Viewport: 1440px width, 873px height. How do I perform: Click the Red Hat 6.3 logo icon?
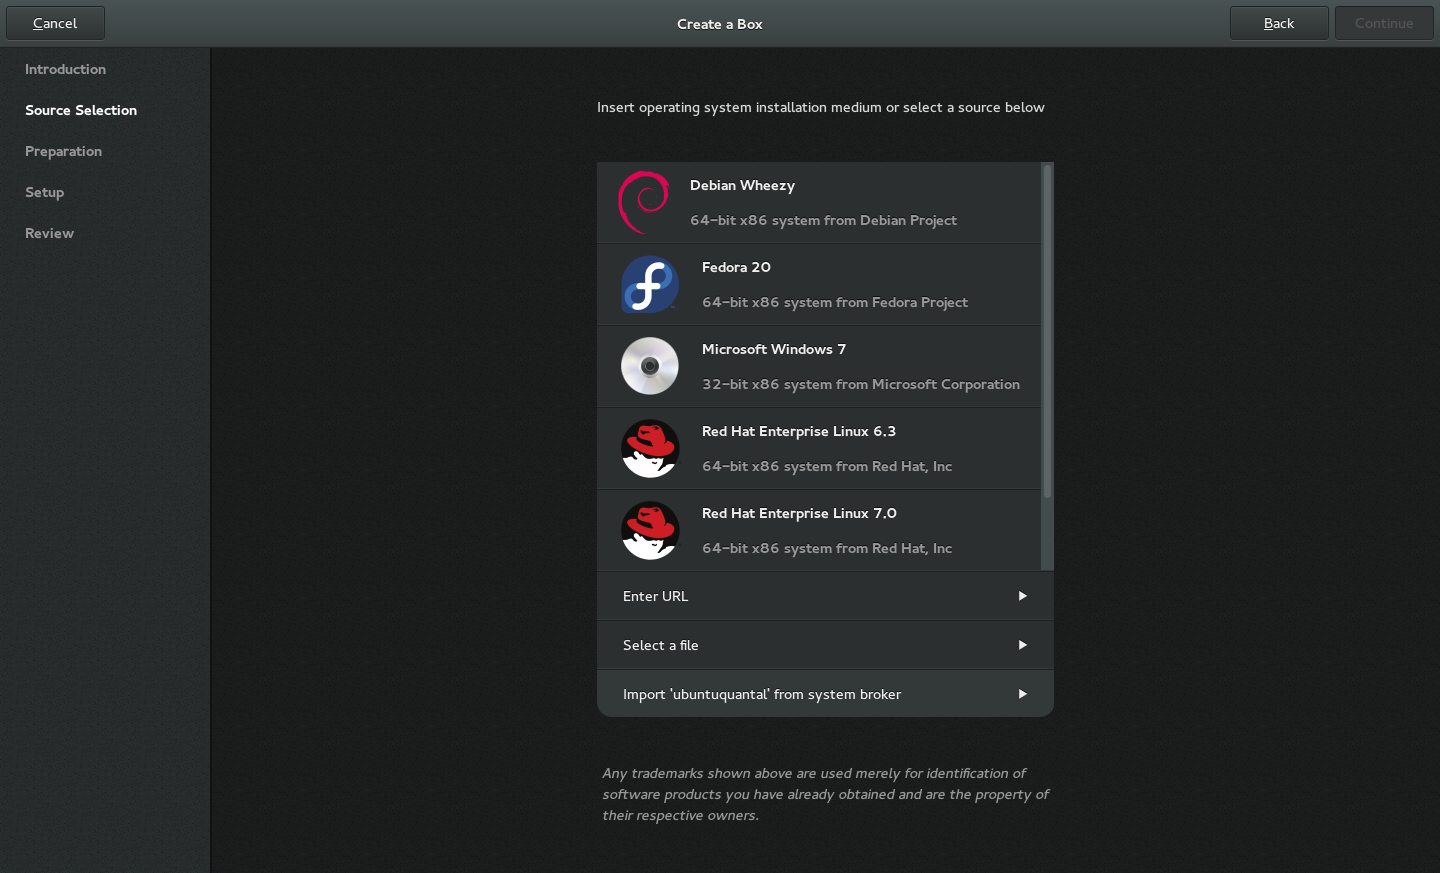pos(650,448)
